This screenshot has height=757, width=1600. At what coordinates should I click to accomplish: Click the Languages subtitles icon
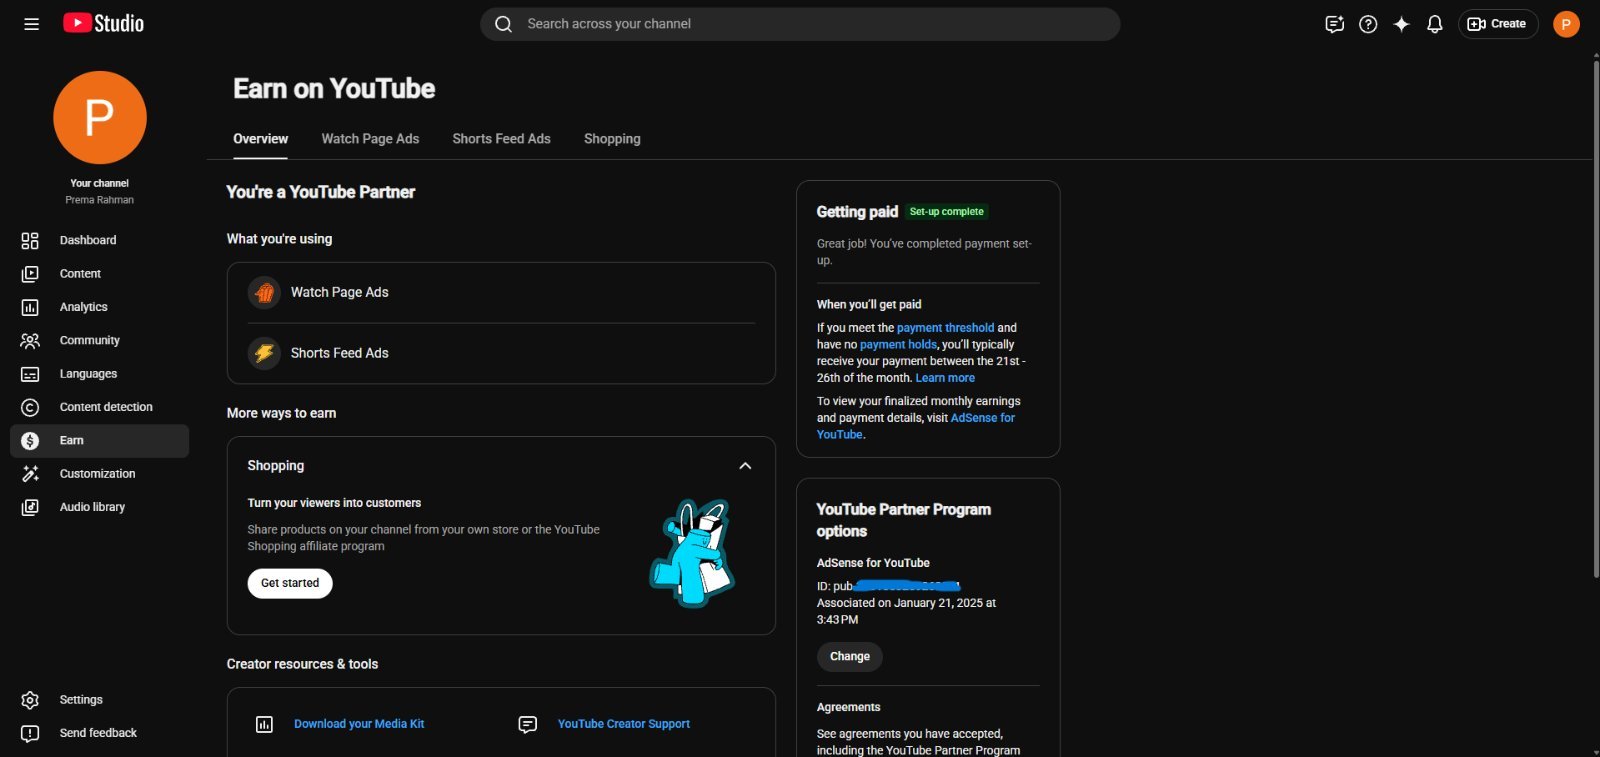[30, 374]
